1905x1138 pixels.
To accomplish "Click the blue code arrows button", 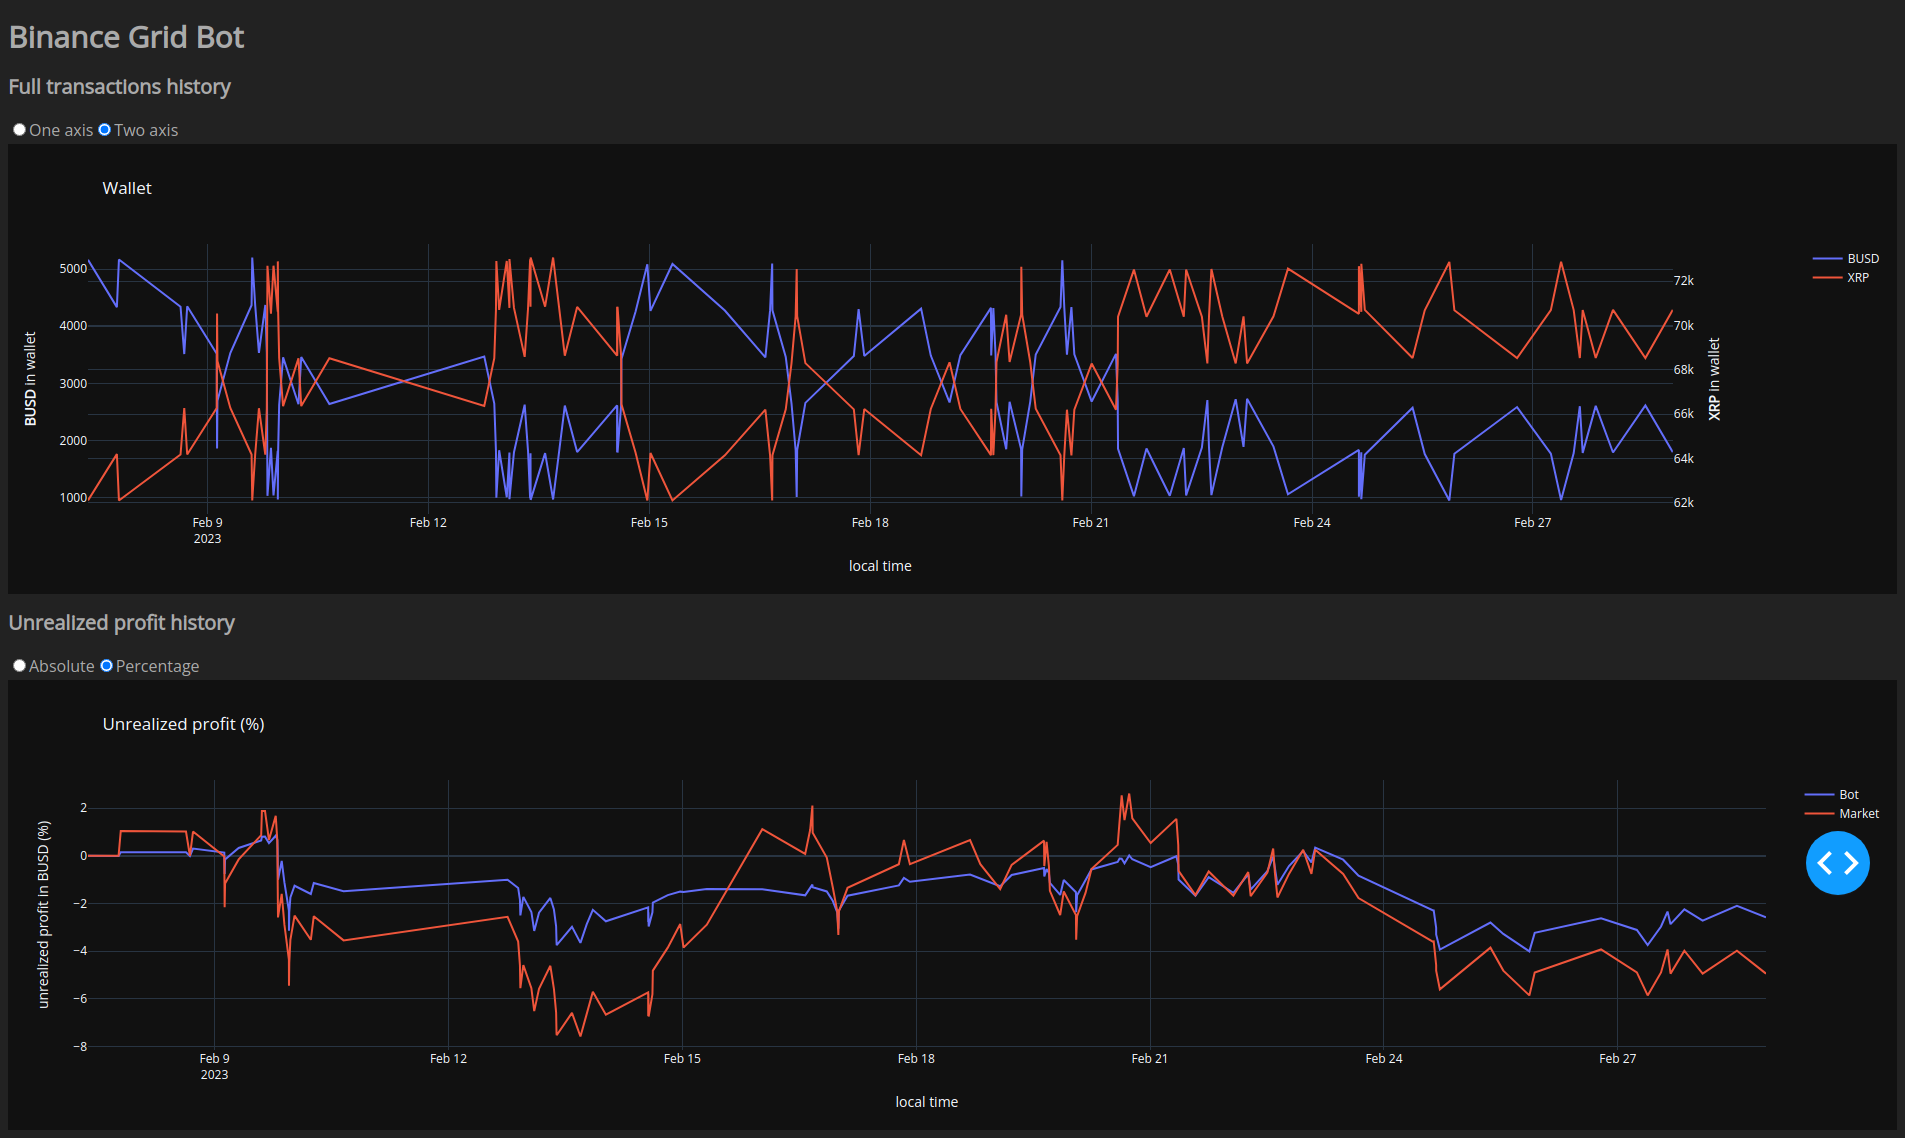I will pos(1837,863).
